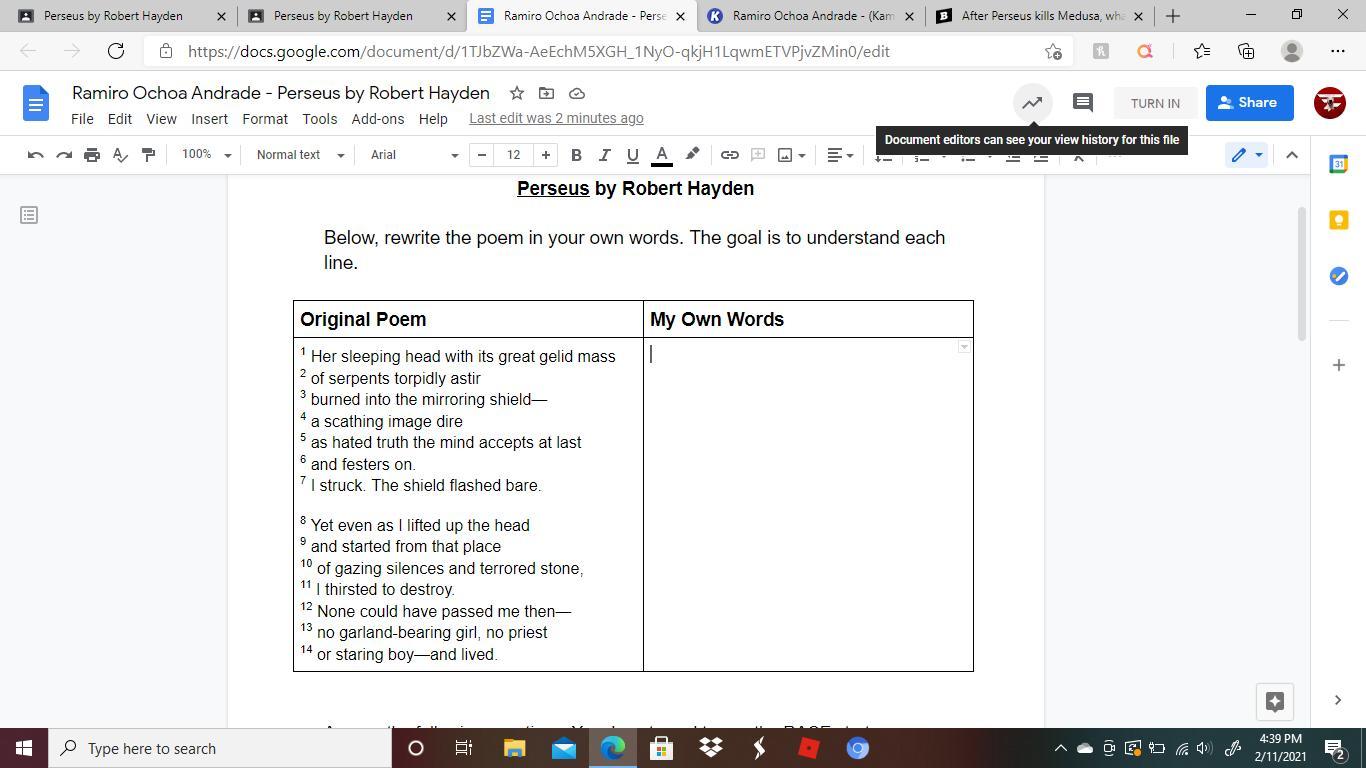Image resolution: width=1366 pixels, height=768 pixels.
Task: Open the insert image dropdown
Action: tap(792, 155)
